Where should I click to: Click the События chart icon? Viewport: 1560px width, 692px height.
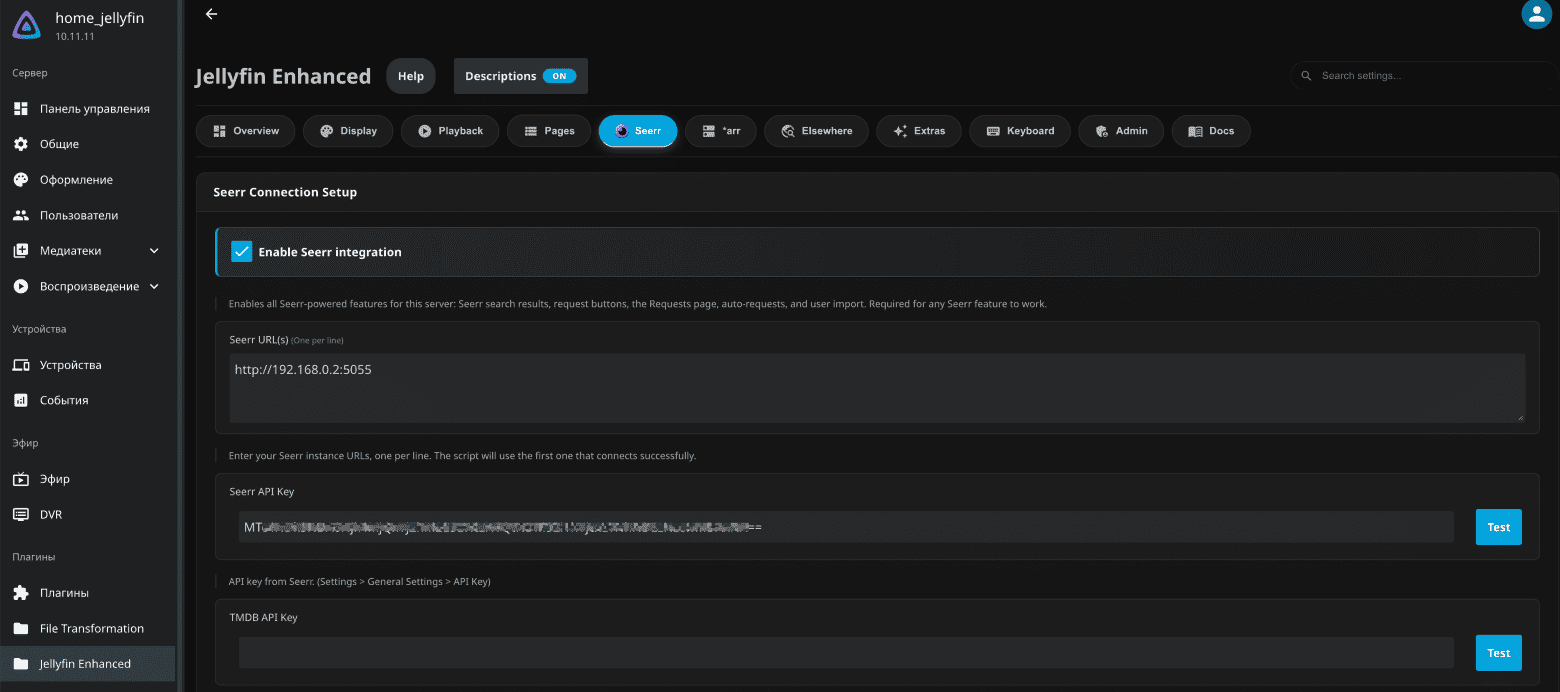pyautogui.click(x=21, y=400)
